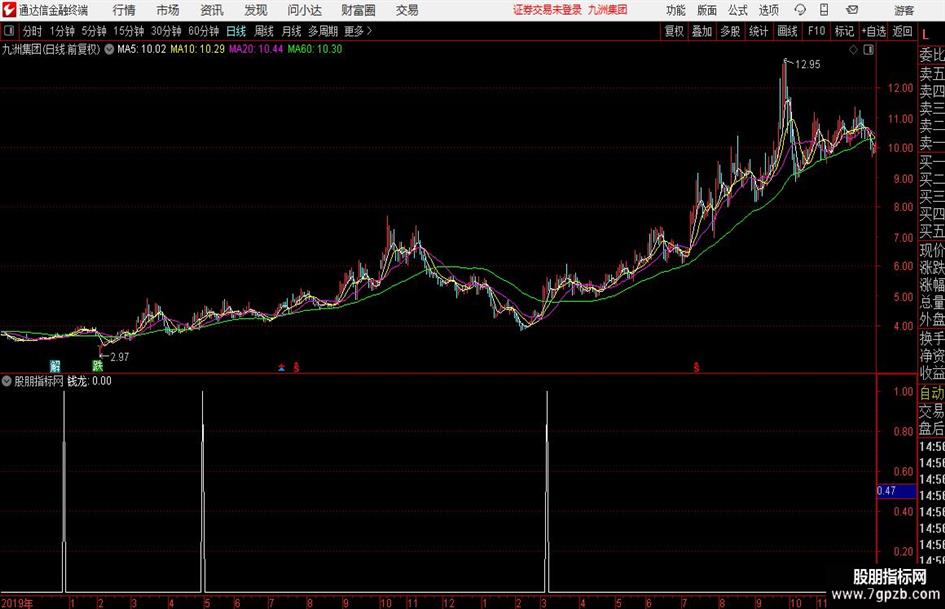
Task: Click the 九洲集团 stock name in title bar
Action: (608, 10)
